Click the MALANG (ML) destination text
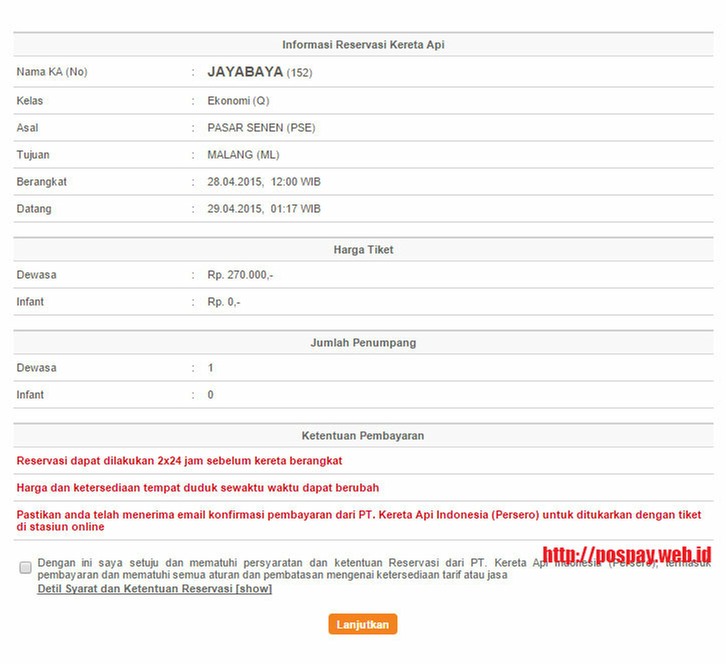This screenshot has width=726, height=664. [x=243, y=155]
